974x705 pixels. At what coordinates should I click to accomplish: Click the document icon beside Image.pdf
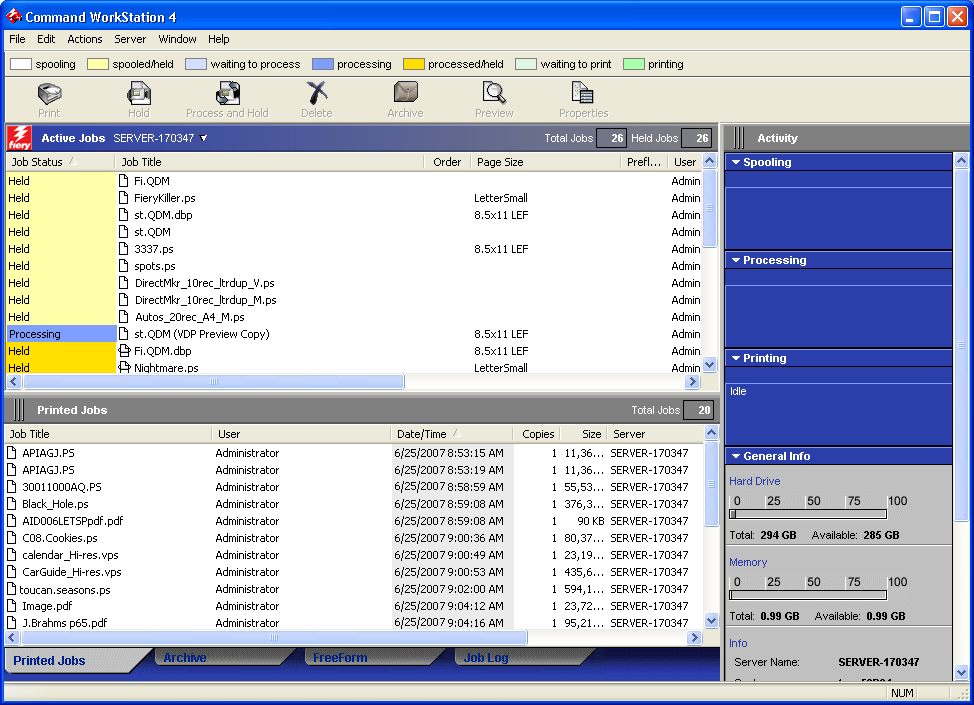pyautogui.click(x=12, y=606)
